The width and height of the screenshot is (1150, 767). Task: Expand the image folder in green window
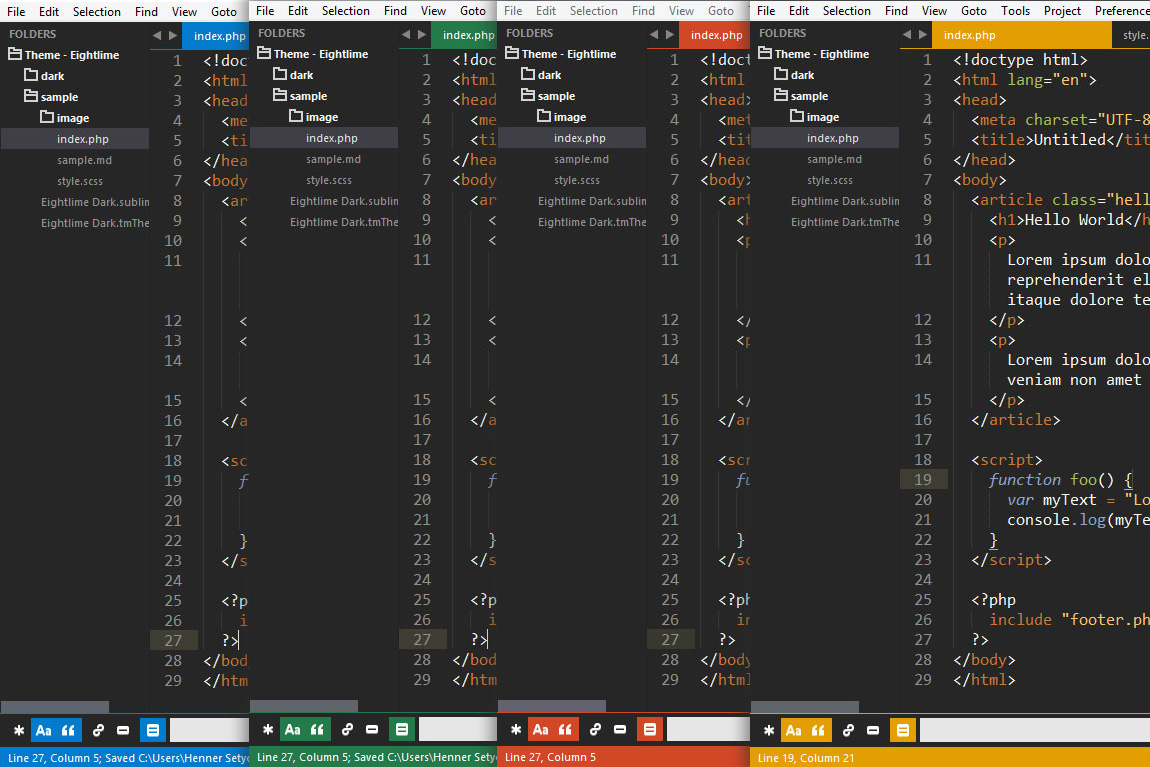296,117
